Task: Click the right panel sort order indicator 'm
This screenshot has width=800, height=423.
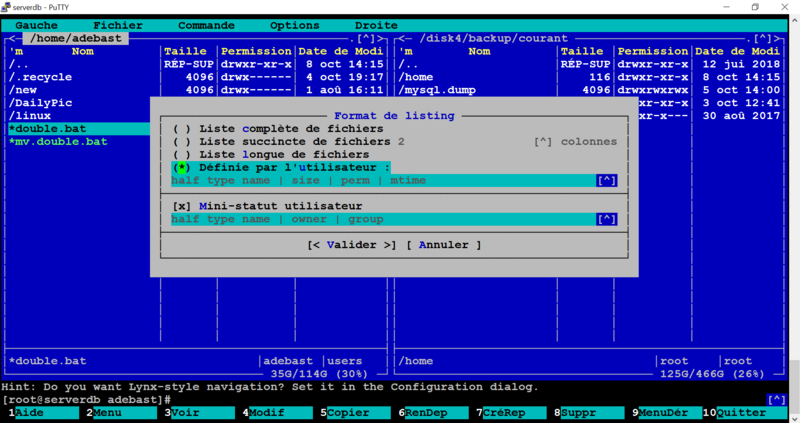Action: pyautogui.click(x=406, y=51)
